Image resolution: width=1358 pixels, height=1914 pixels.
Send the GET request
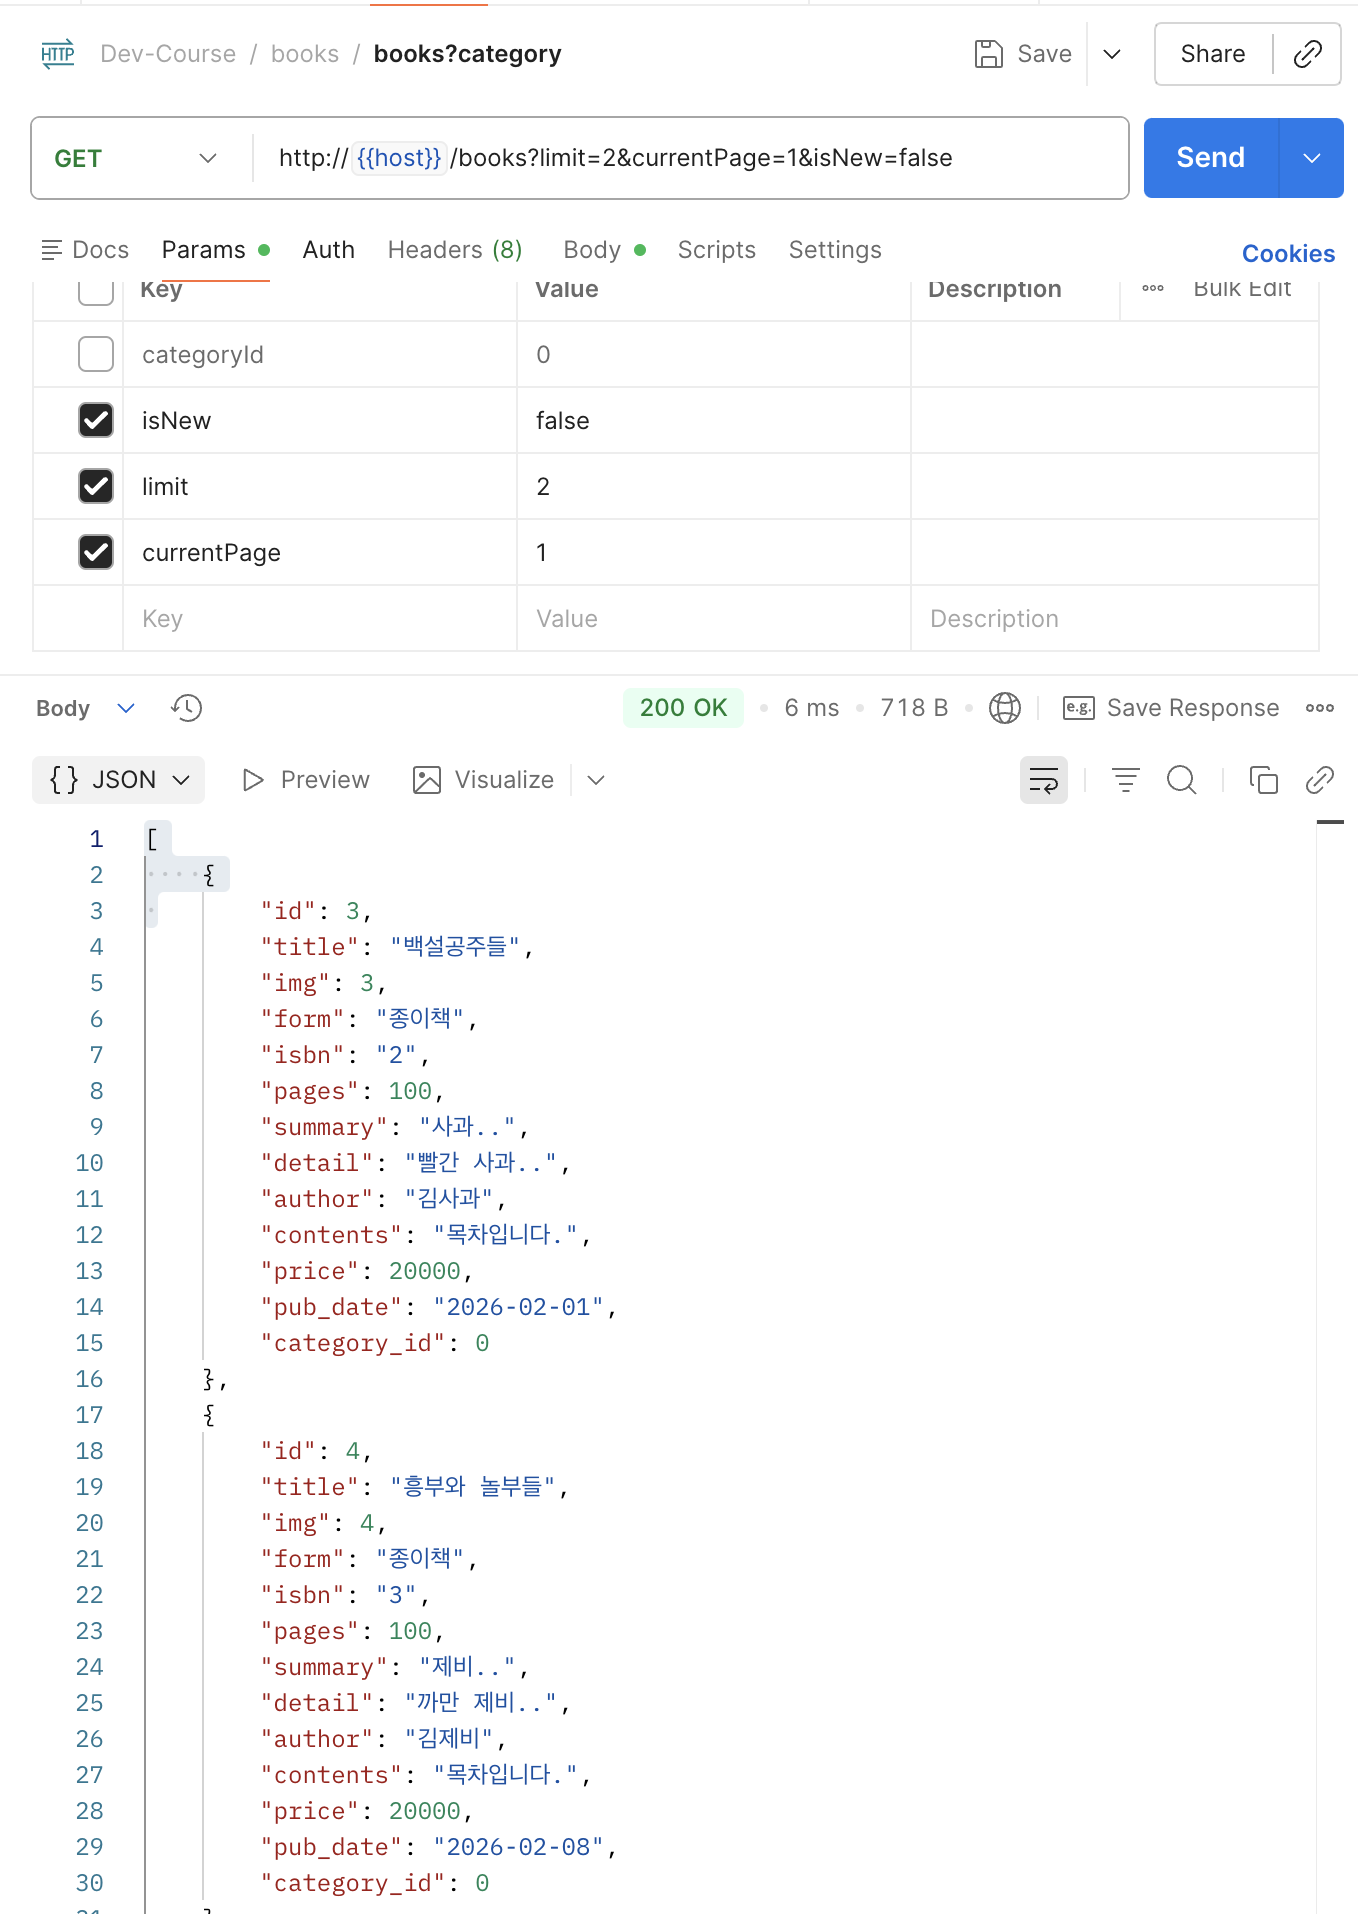pos(1210,158)
